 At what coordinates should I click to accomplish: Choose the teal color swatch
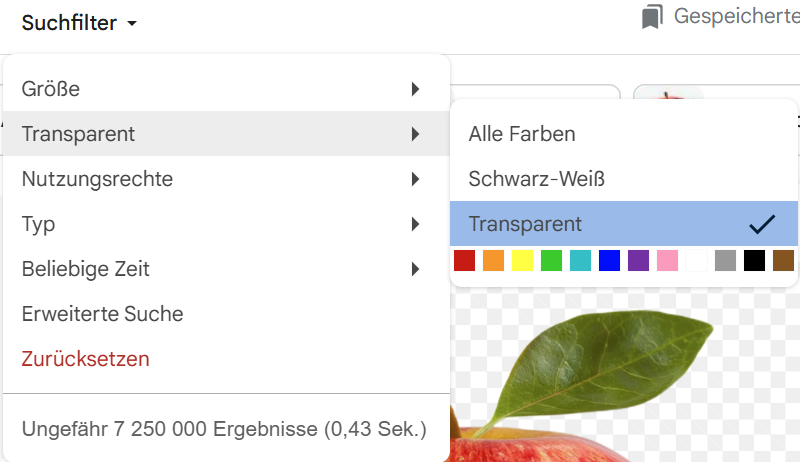[x=580, y=261]
